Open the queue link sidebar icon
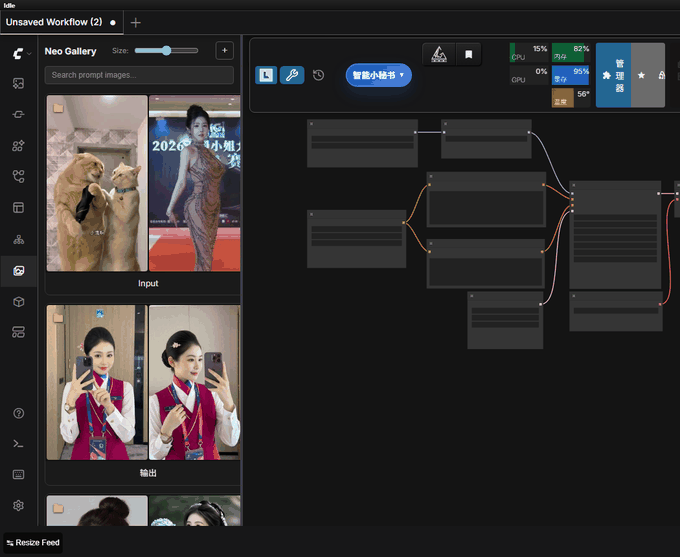Image resolution: width=680 pixels, height=557 pixels. 18,115
